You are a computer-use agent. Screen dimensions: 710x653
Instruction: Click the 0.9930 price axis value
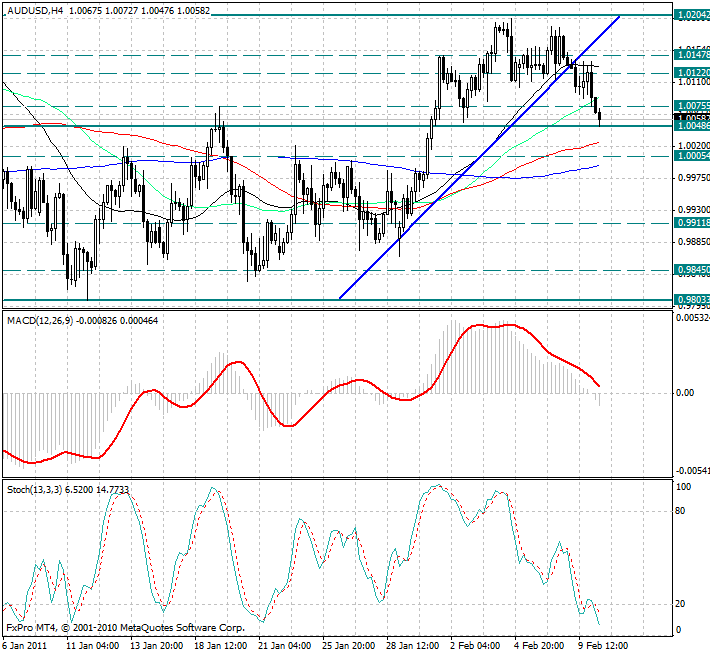click(694, 209)
